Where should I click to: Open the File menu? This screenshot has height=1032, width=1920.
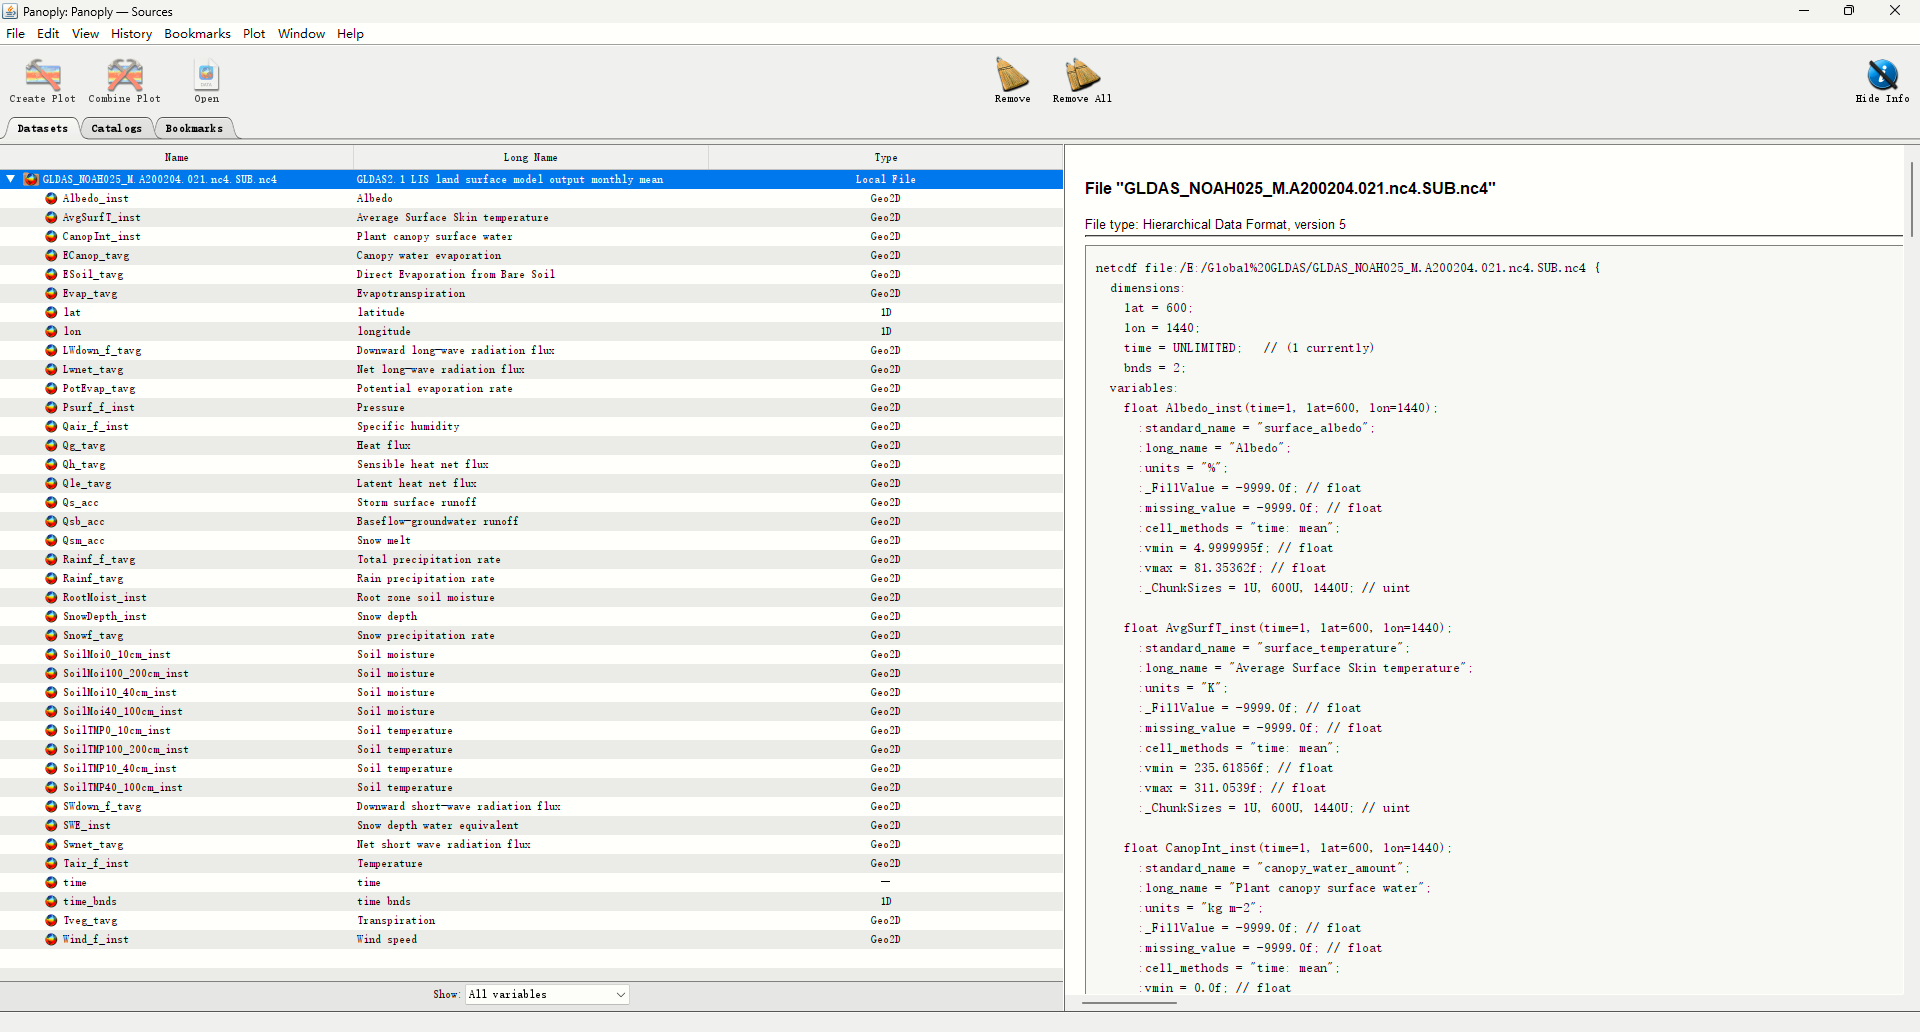pyautogui.click(x=16, y=33)
